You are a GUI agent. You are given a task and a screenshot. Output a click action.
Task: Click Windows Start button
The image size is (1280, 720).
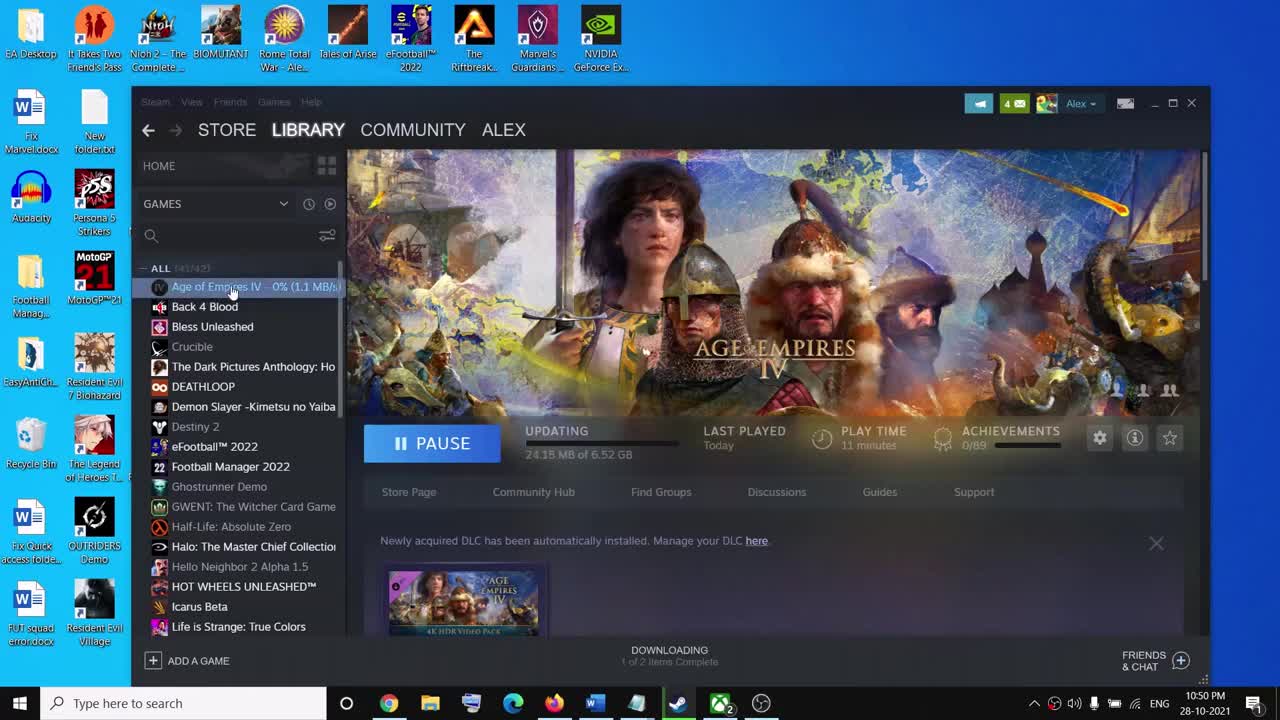(x=20, y=703)
